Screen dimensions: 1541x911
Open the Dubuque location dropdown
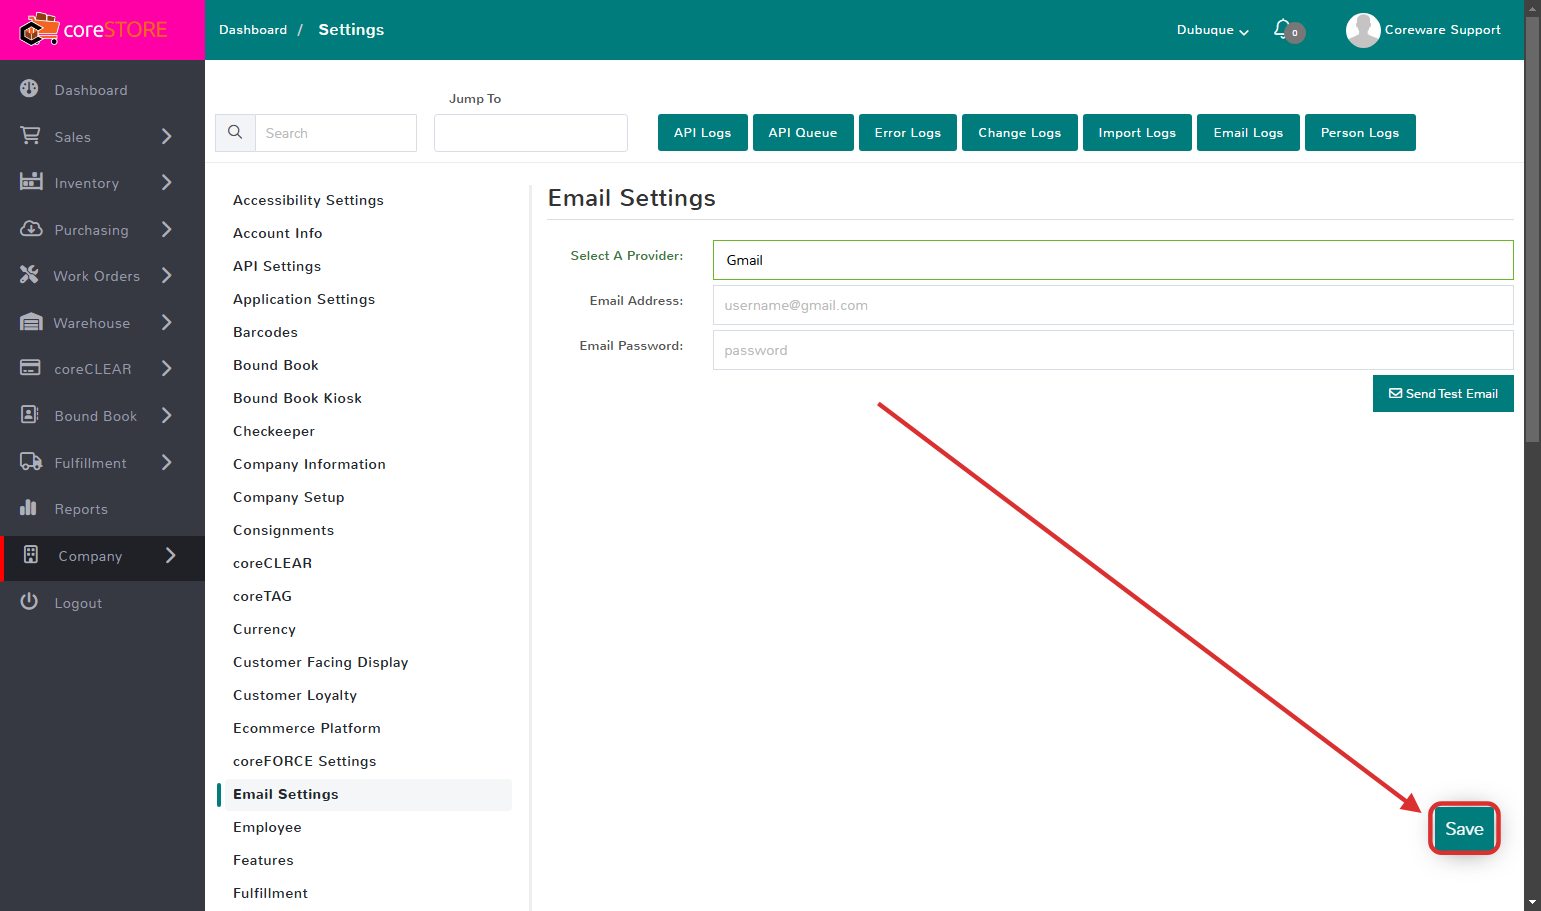coord(1213,30)
